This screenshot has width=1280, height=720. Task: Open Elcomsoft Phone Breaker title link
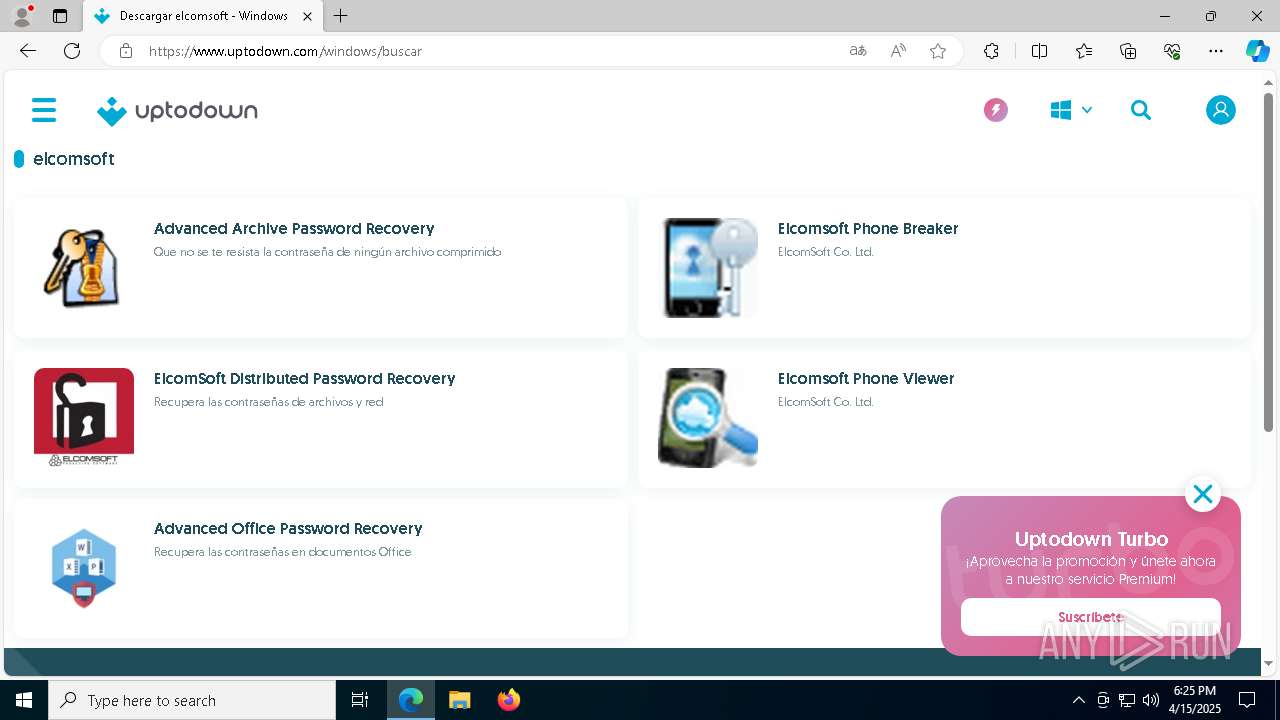[868, 228]
